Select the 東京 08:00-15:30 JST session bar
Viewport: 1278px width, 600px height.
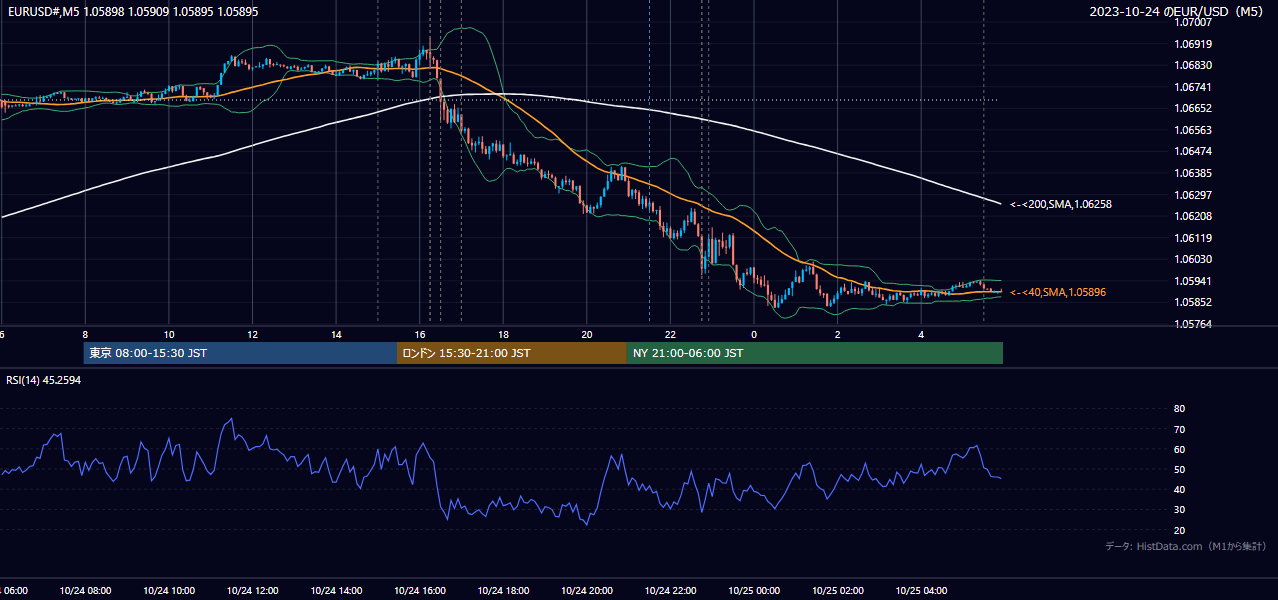click(x=240, y=353)
